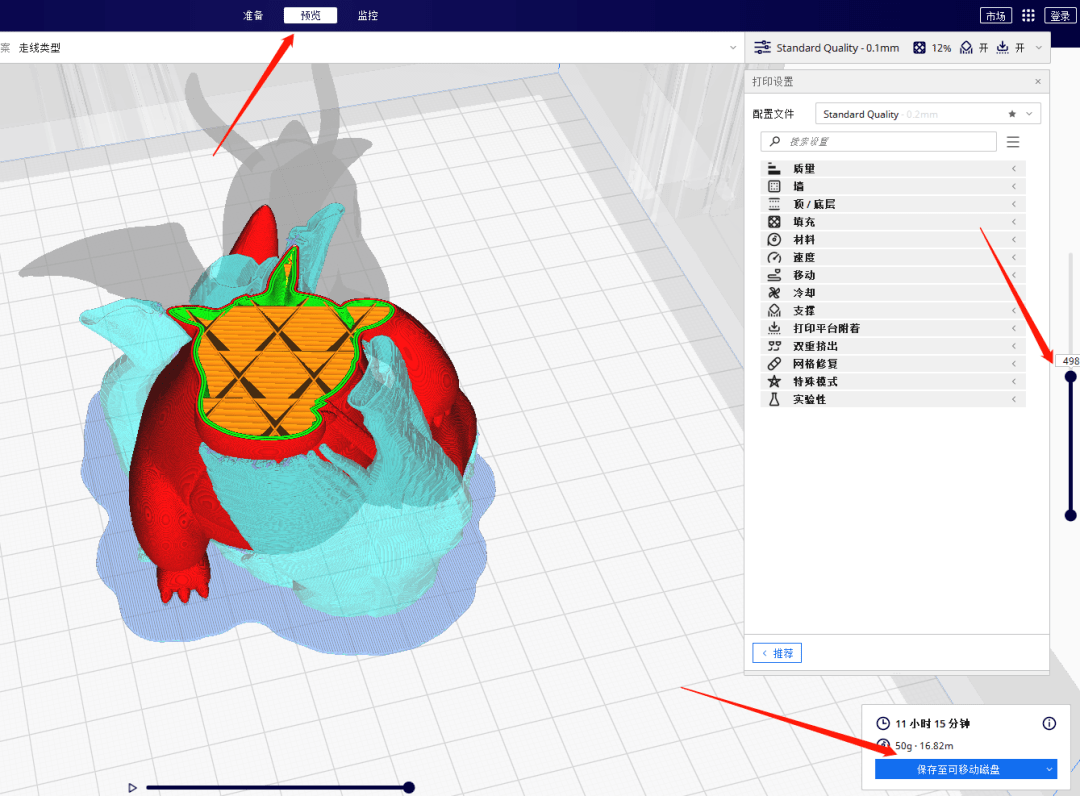Screen dimensions: 1080x796
Task: Expand the 支撑 settings section arrow
Action: point(1013,311)
